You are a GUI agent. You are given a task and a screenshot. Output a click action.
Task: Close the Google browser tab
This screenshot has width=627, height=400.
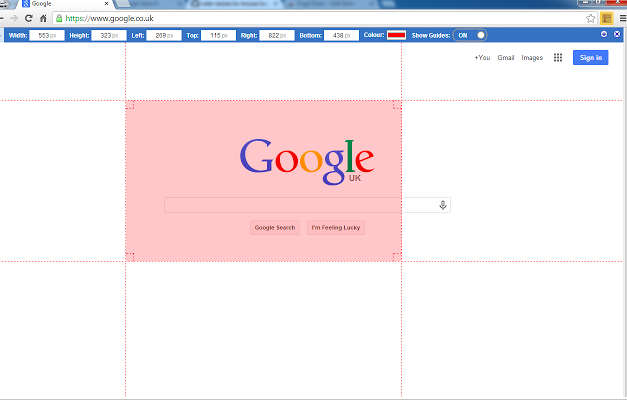106,4
